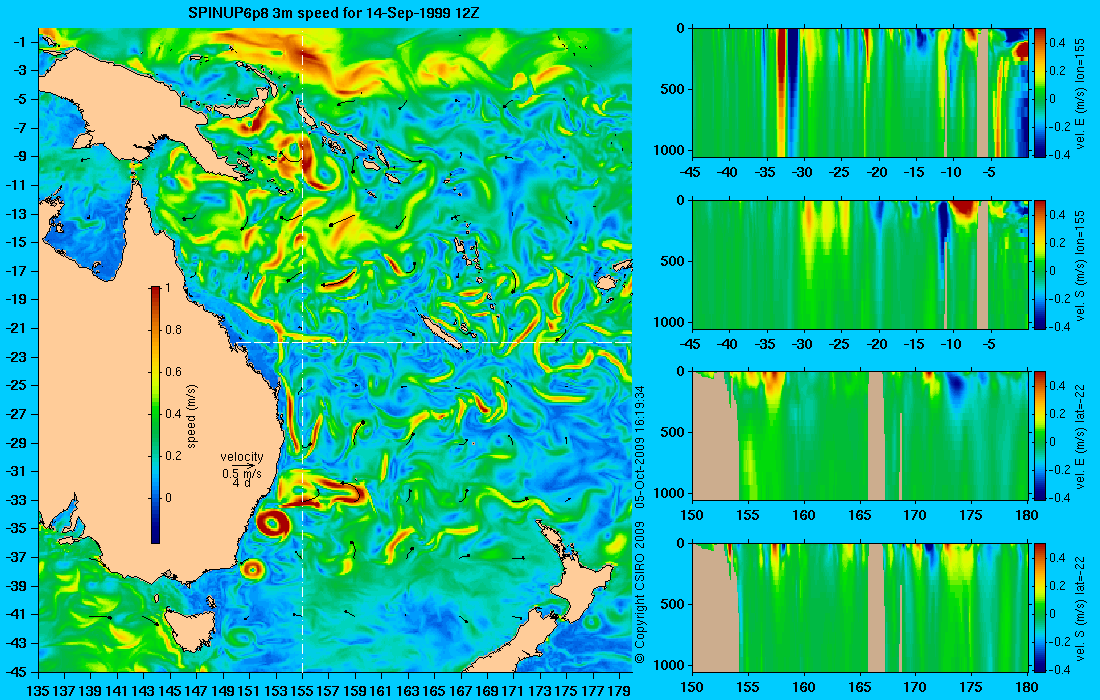Screen dimensions: 1100x700
Task: Click the "velocity" legend label
Action: 242,457
